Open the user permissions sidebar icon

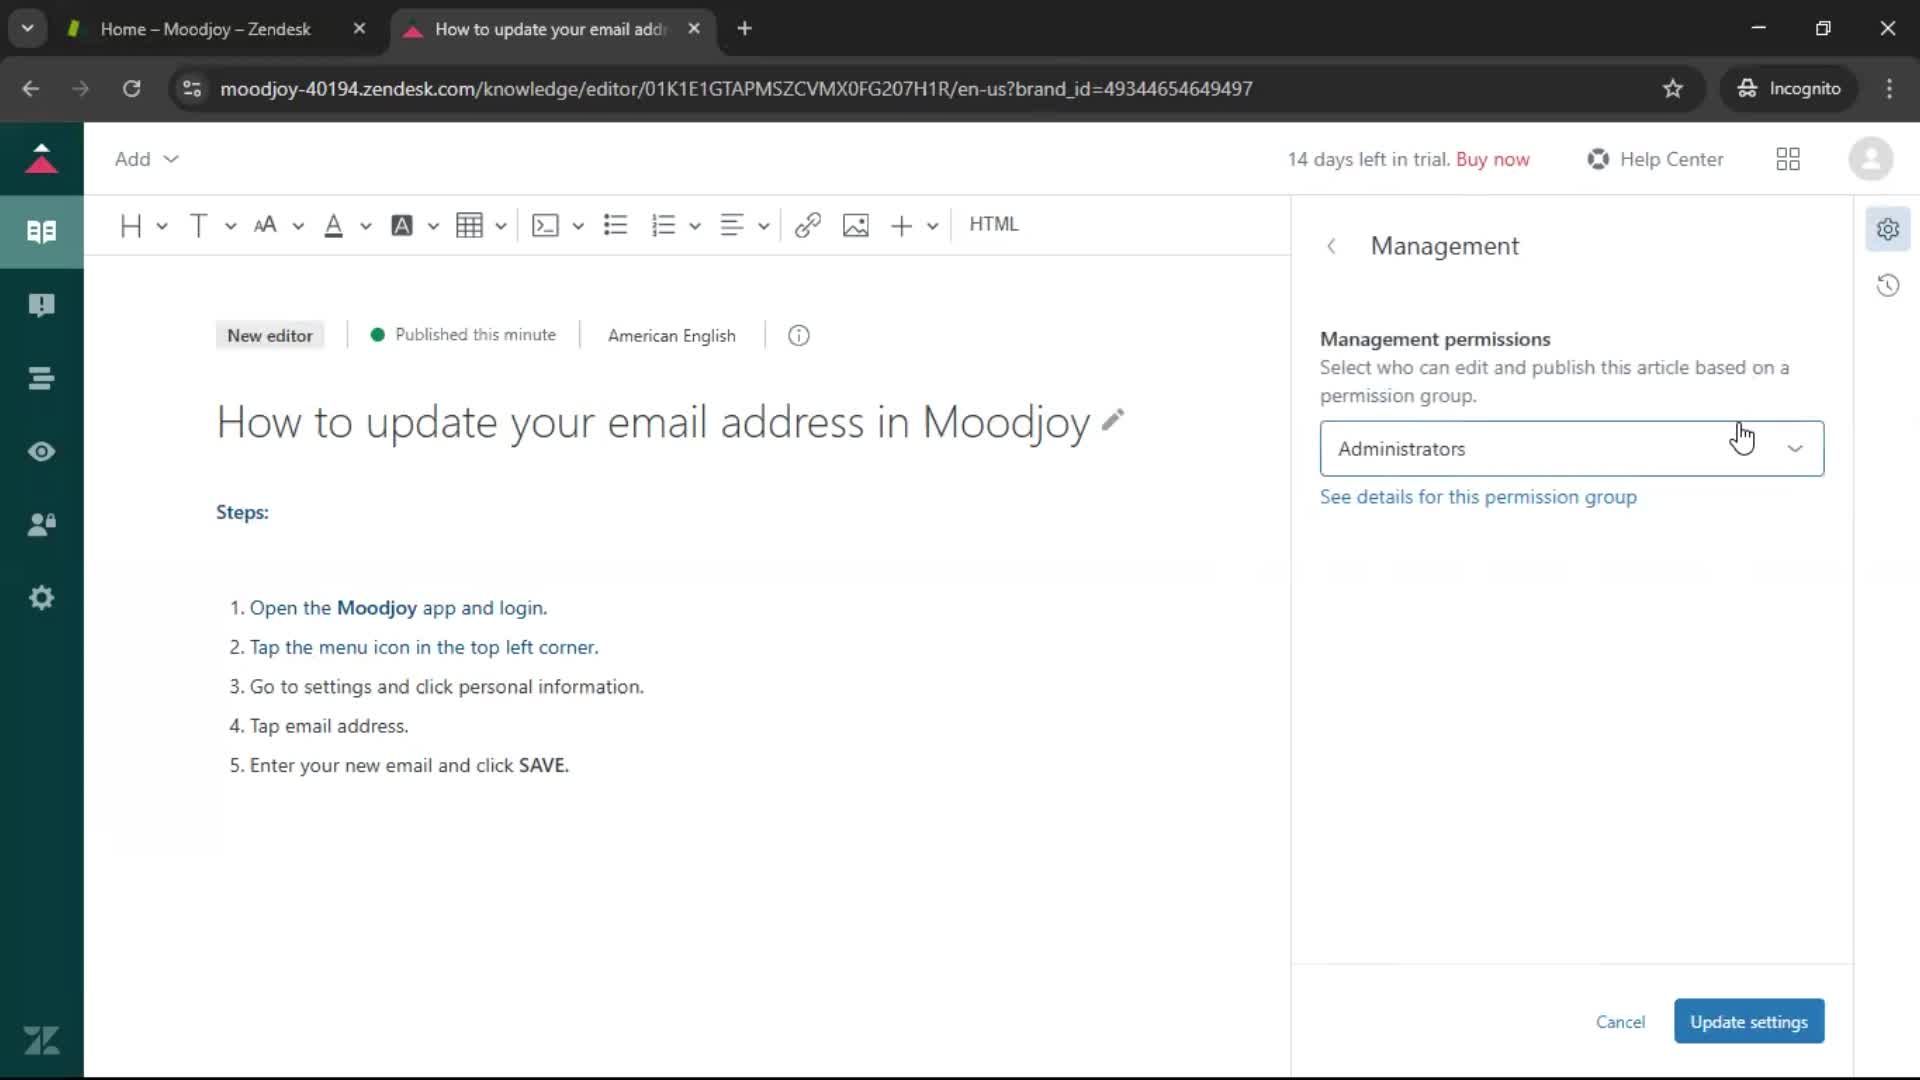click(x=41, y=525)
